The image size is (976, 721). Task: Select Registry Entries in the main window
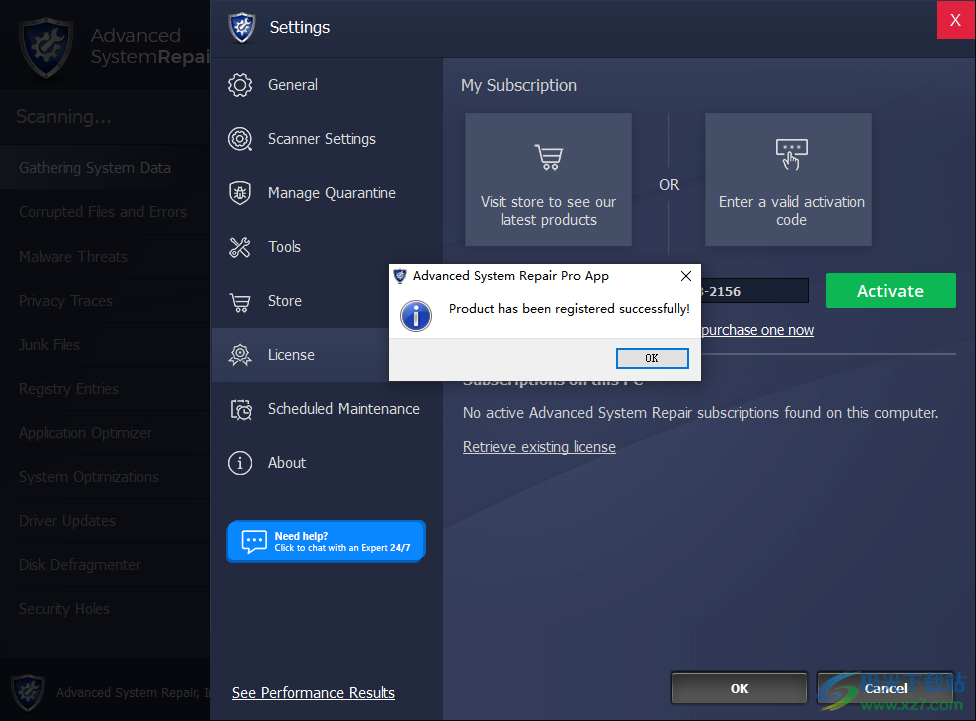coord(105,389)
